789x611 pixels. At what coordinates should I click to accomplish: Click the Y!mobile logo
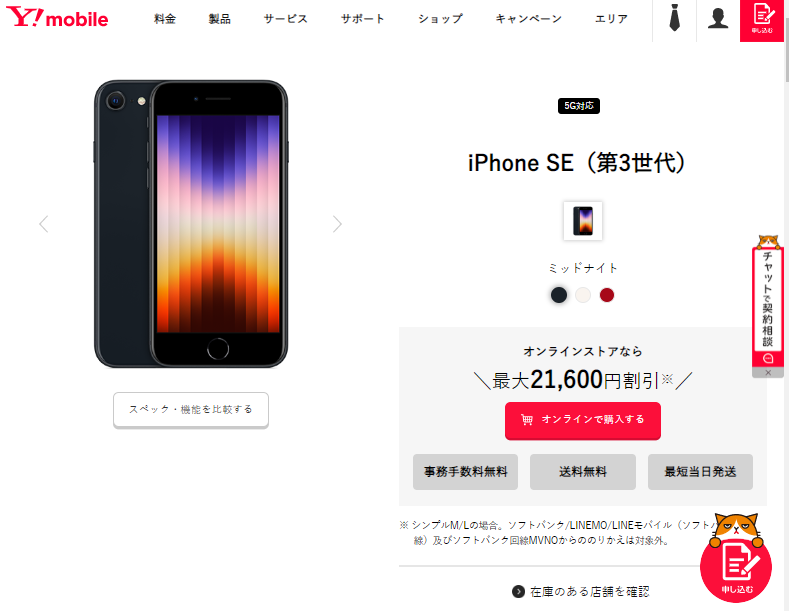pos(57,18)
